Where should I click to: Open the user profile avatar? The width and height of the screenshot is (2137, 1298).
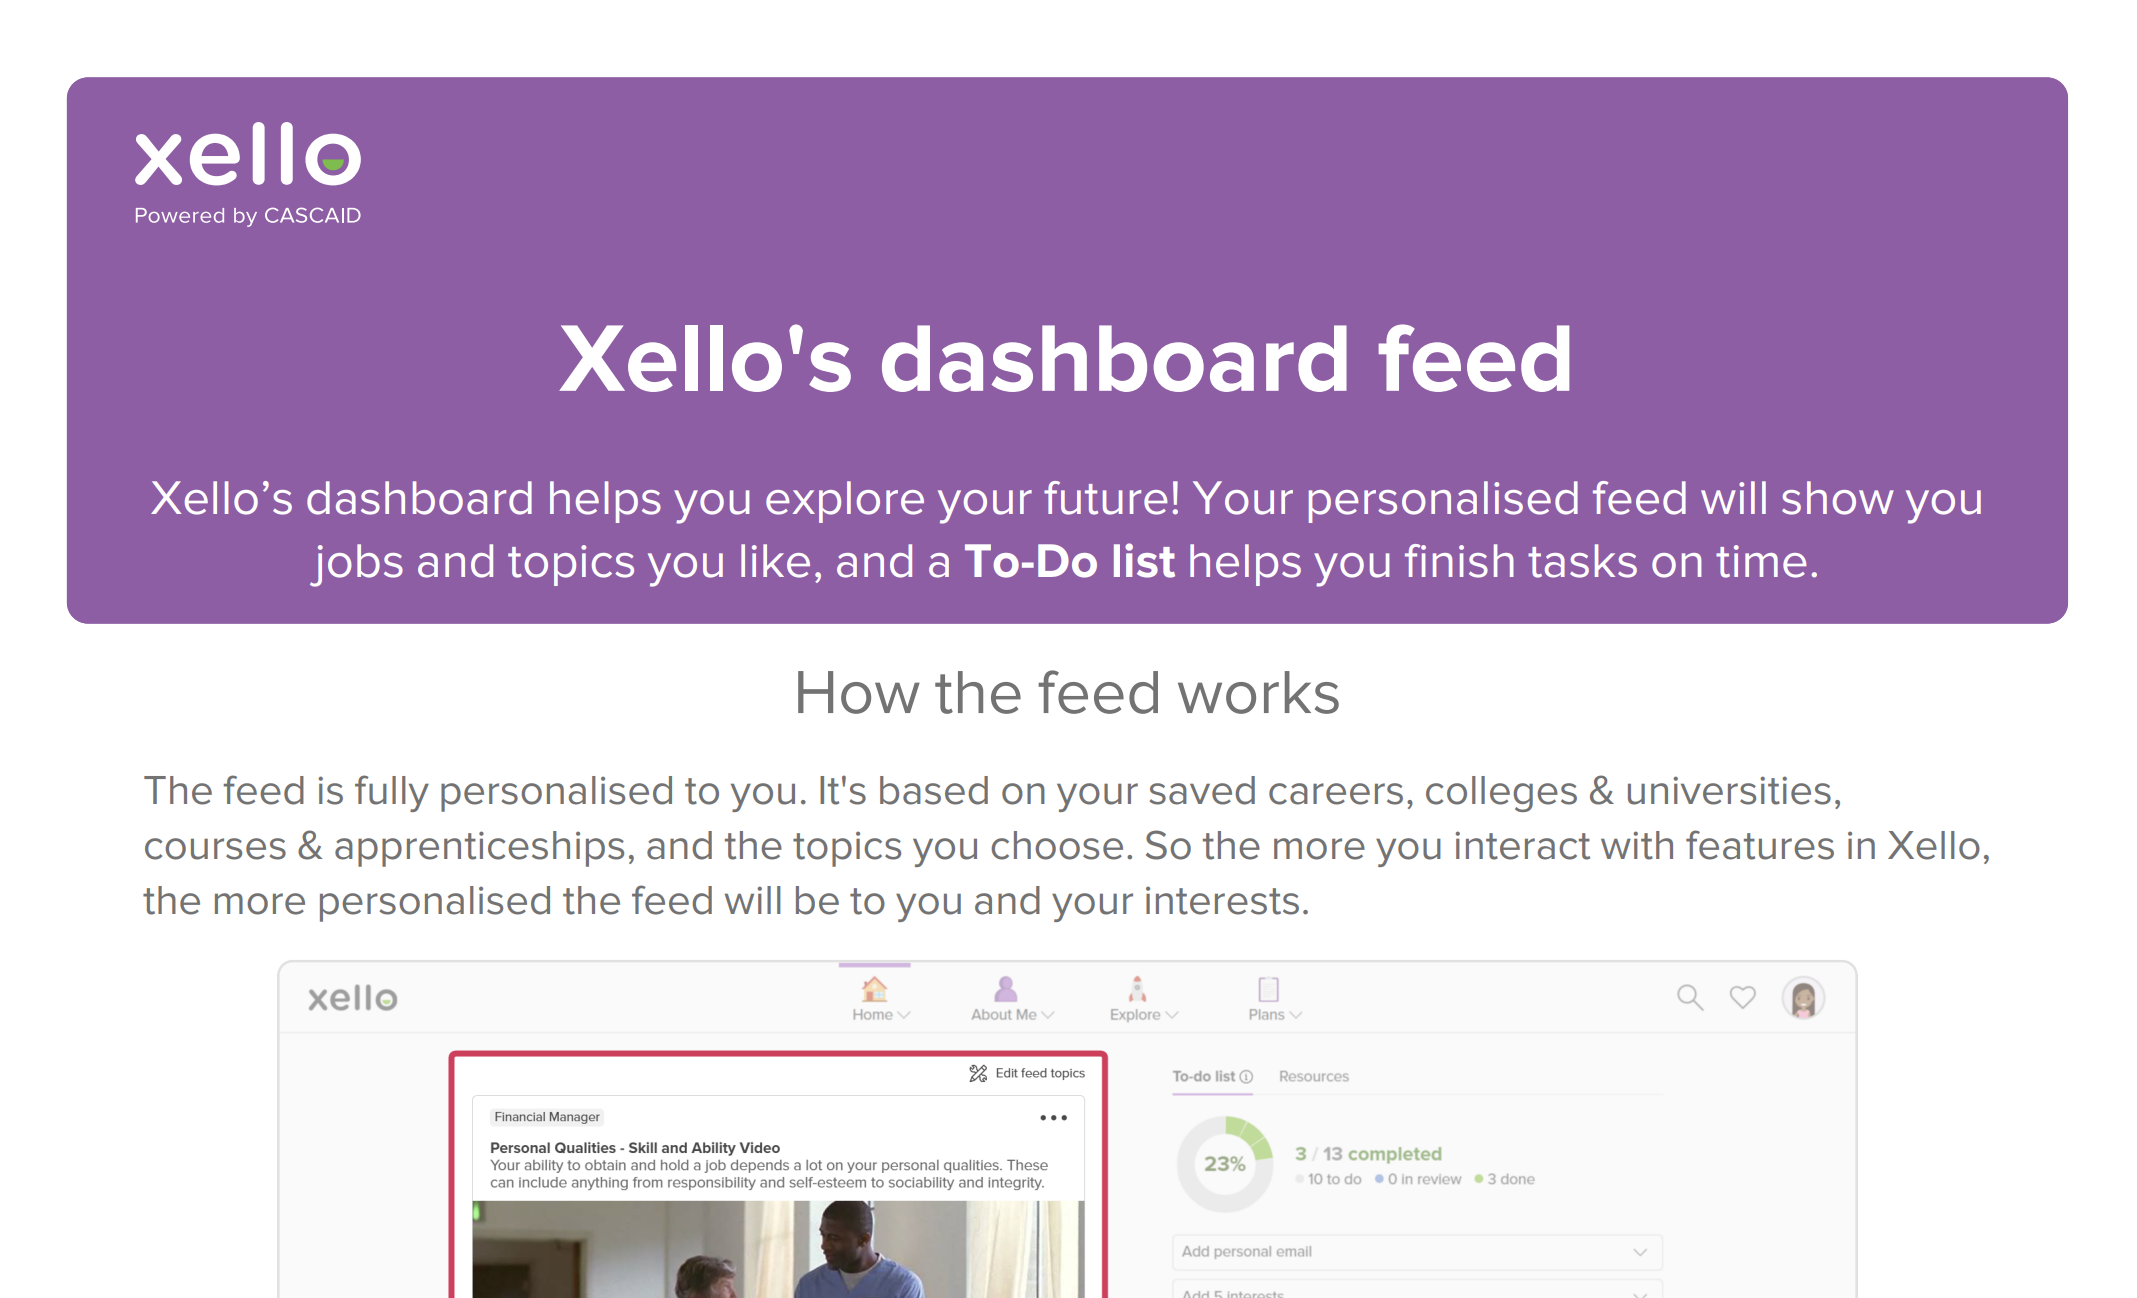1803,998
